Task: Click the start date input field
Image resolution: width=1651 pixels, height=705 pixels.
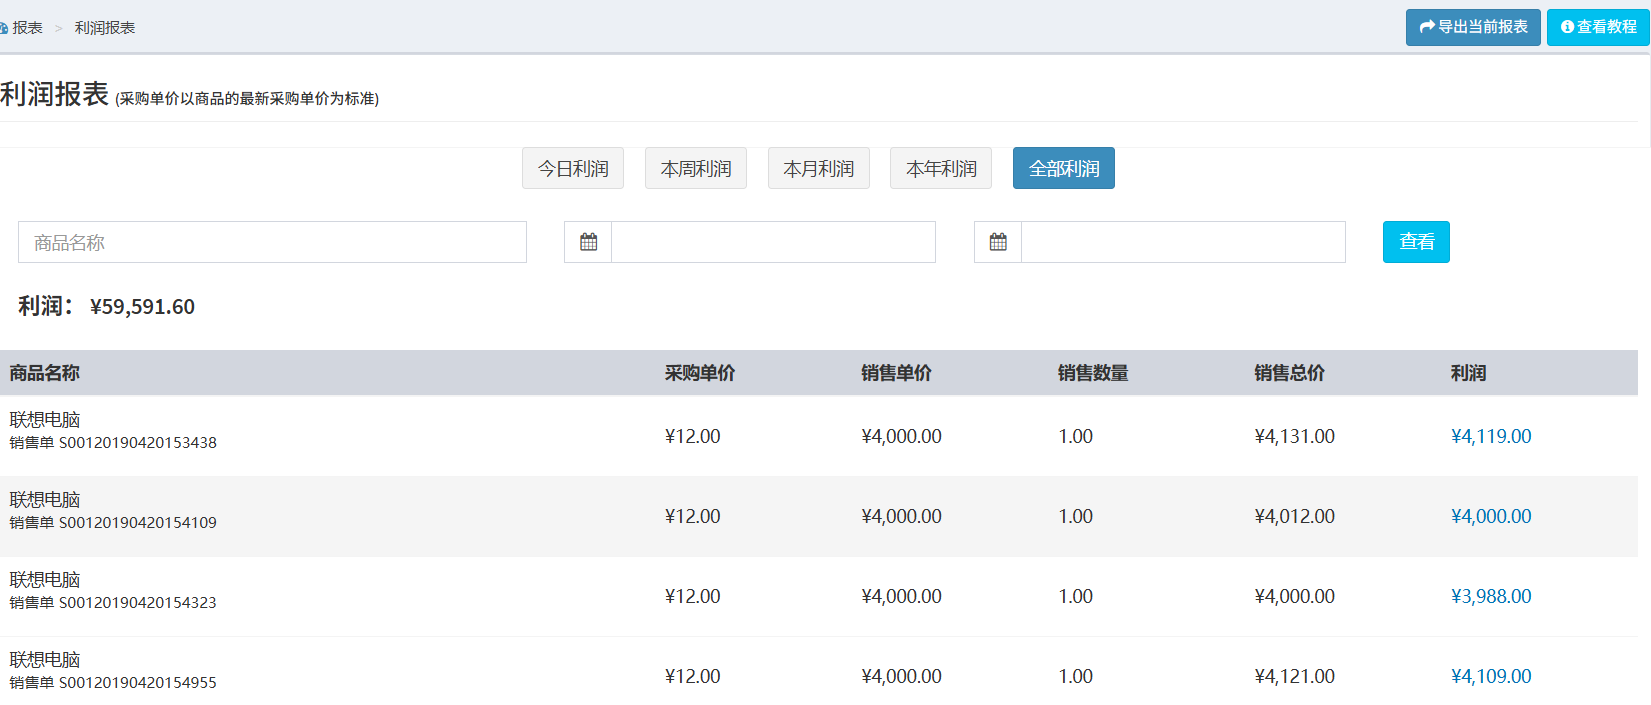Action: [773, 242]
